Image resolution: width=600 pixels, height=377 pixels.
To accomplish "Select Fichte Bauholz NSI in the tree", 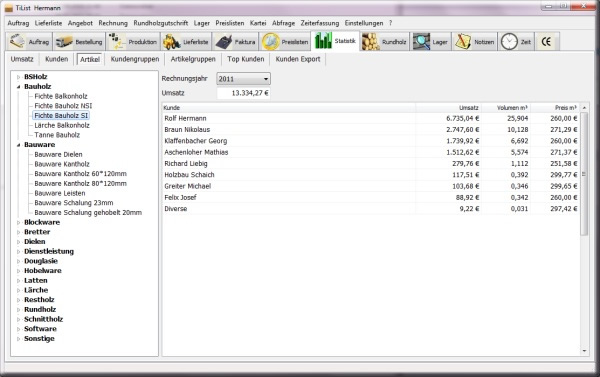I will tap(63, 106).
